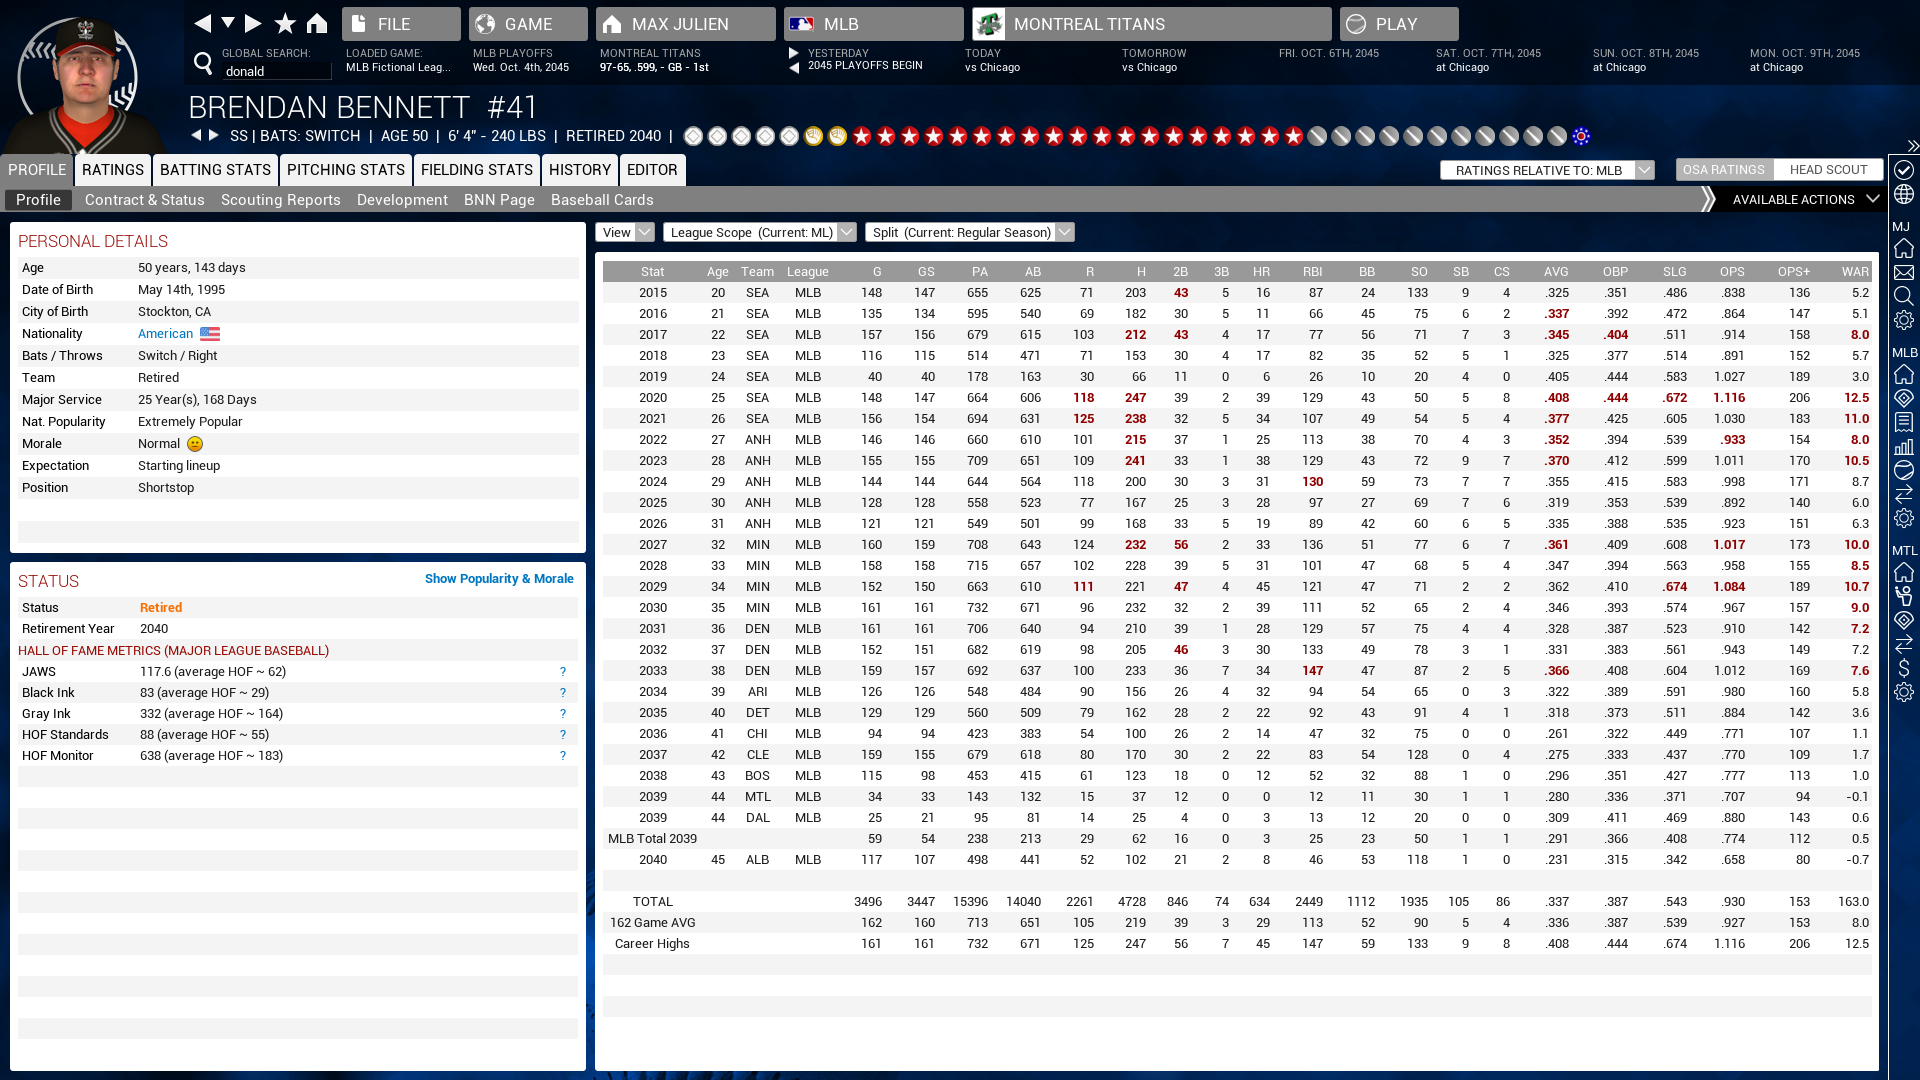Go to previous player with back arrow
Screen dimensions: 1920x1080
(x=196, y=135)
